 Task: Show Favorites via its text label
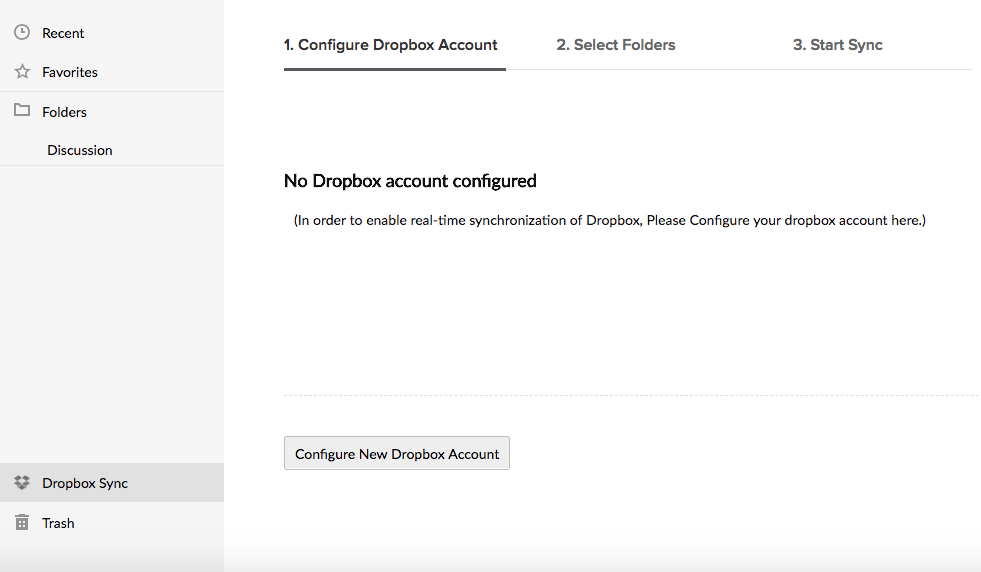click(x=70, y=72)
